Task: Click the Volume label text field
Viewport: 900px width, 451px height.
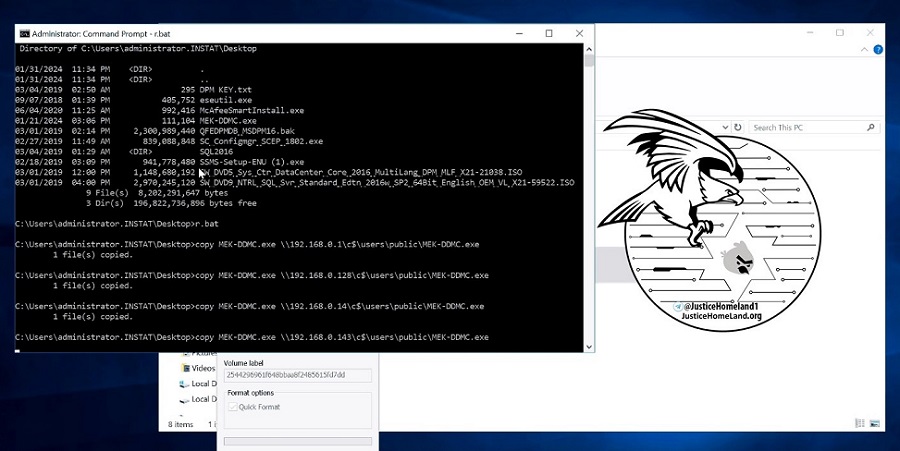Action: pos(297,375)
